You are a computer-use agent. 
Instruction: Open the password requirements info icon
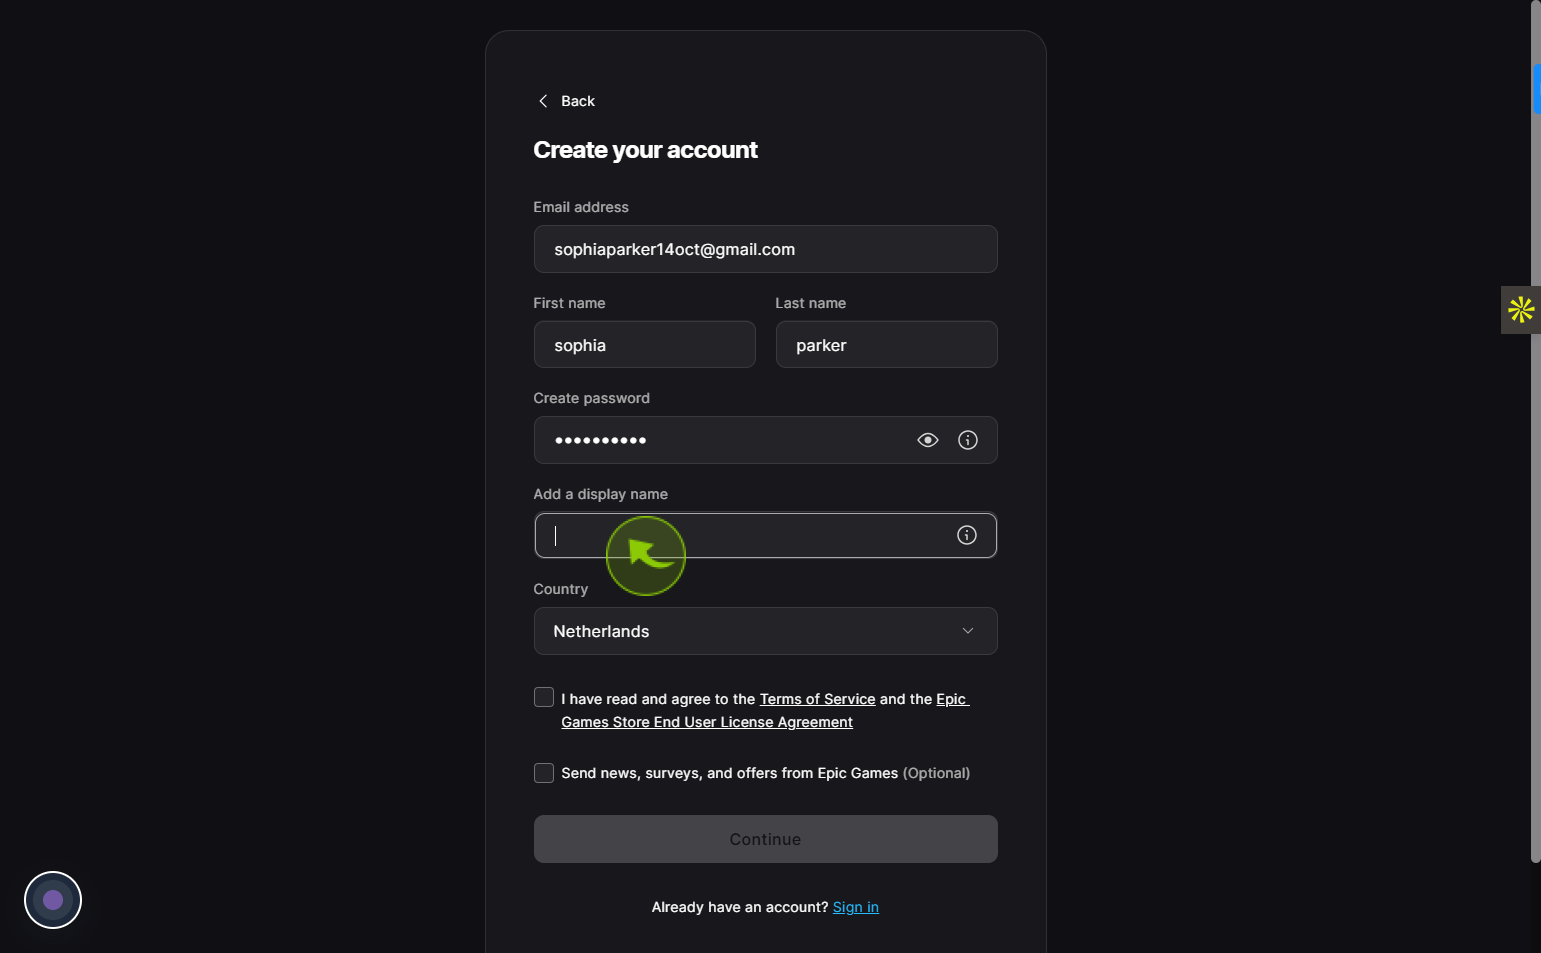point(968,440)
